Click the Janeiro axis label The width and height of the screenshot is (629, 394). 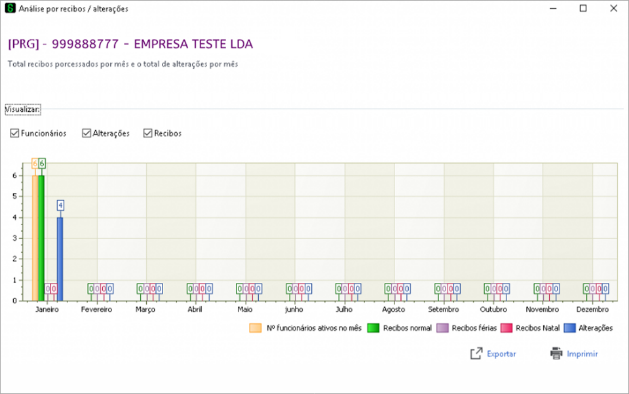tap(47, 309)
